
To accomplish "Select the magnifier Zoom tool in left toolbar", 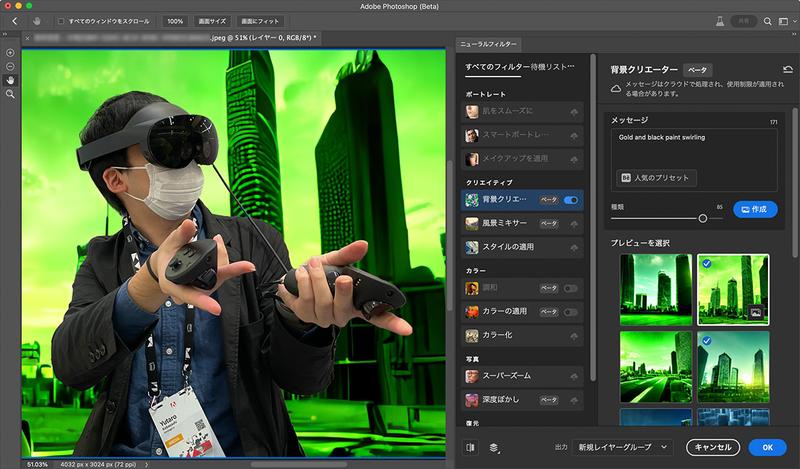I will click(10, 94).
